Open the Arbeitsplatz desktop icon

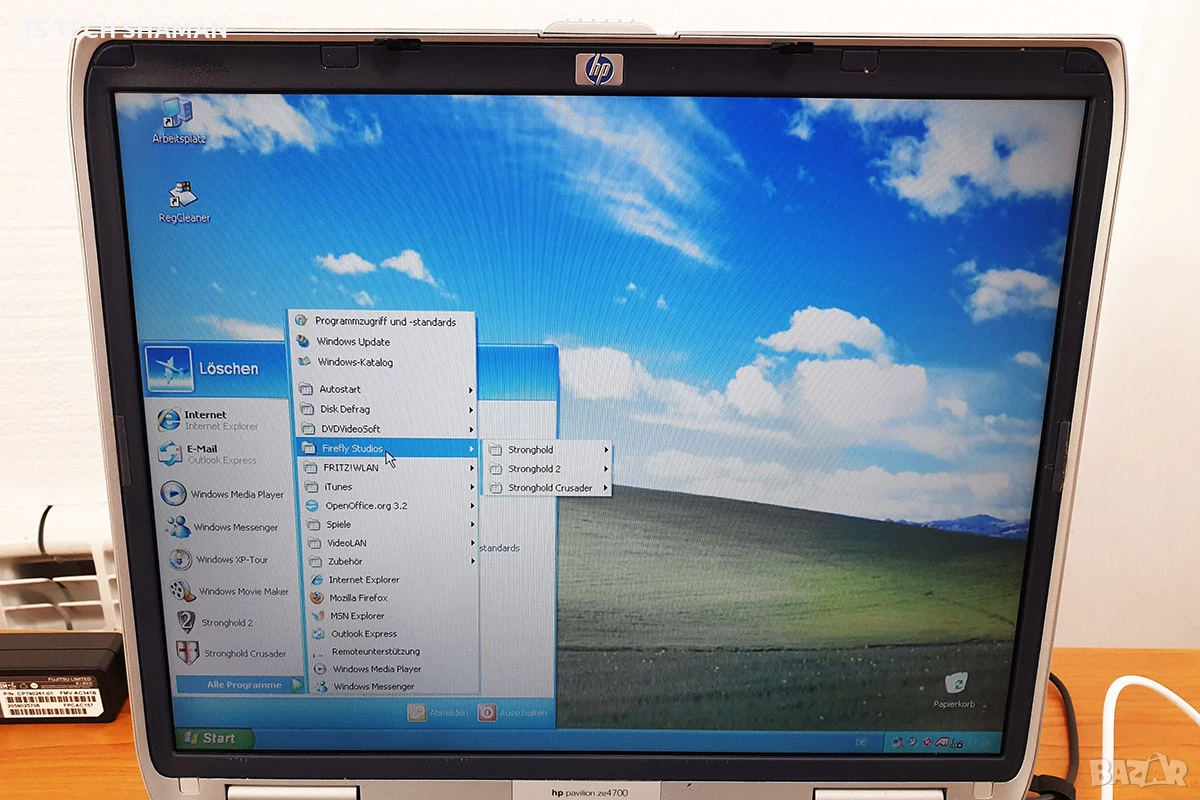[178, 120]
